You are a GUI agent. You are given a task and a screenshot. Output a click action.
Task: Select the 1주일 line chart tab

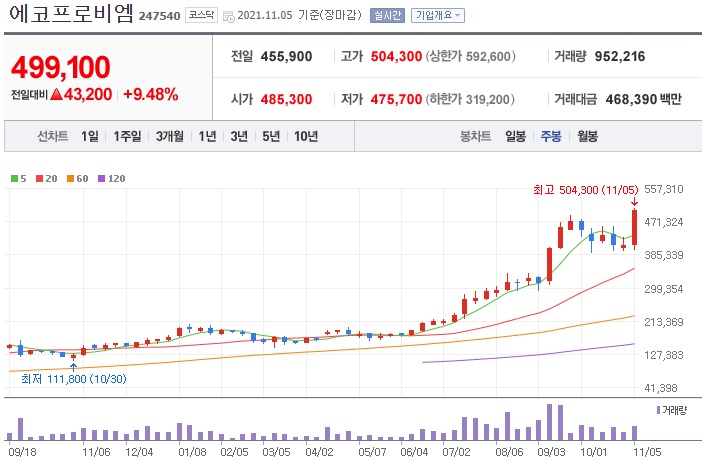(127, 136)
